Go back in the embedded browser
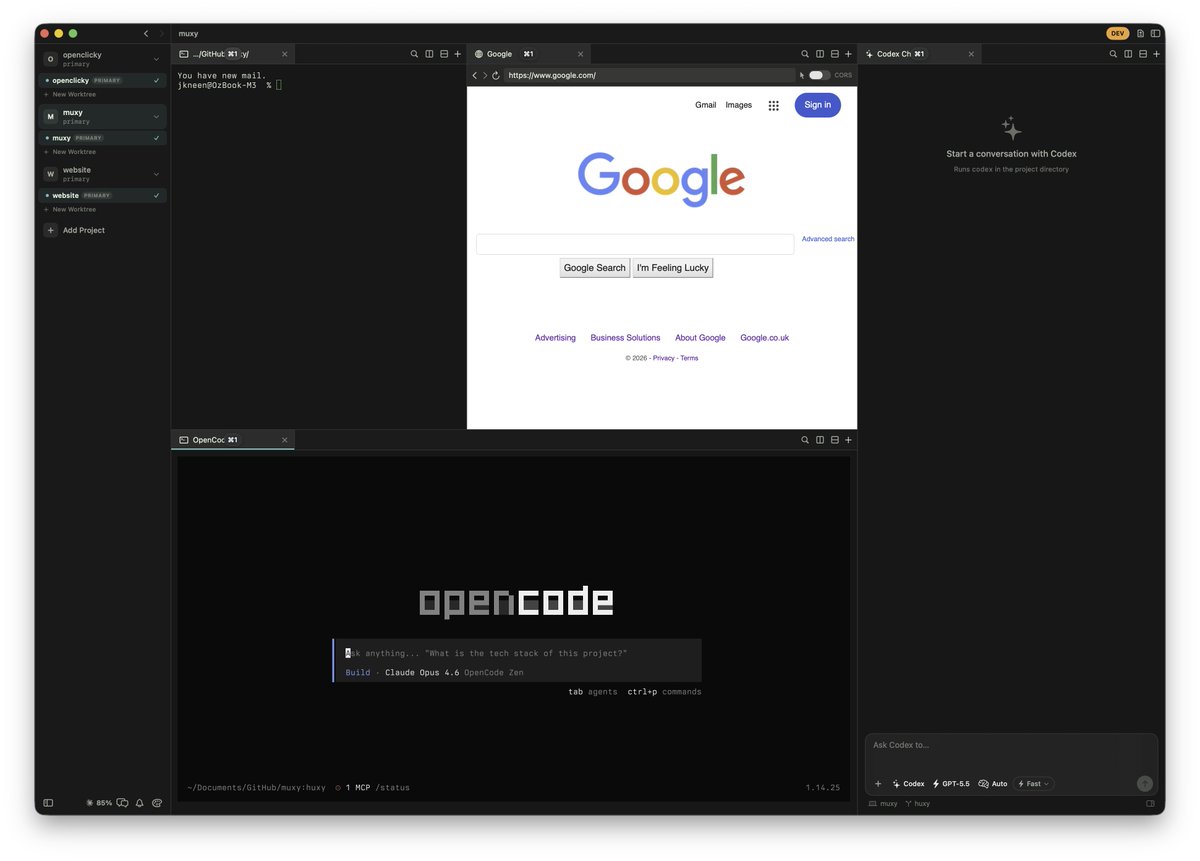1200x861 pixels. pos(475,75)
